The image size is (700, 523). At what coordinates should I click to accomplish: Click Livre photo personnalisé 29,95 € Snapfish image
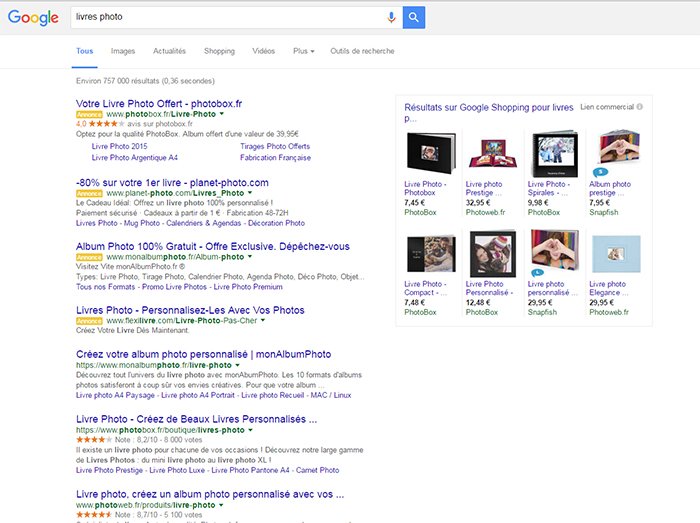pyautogui.click(x=554, y=251)
